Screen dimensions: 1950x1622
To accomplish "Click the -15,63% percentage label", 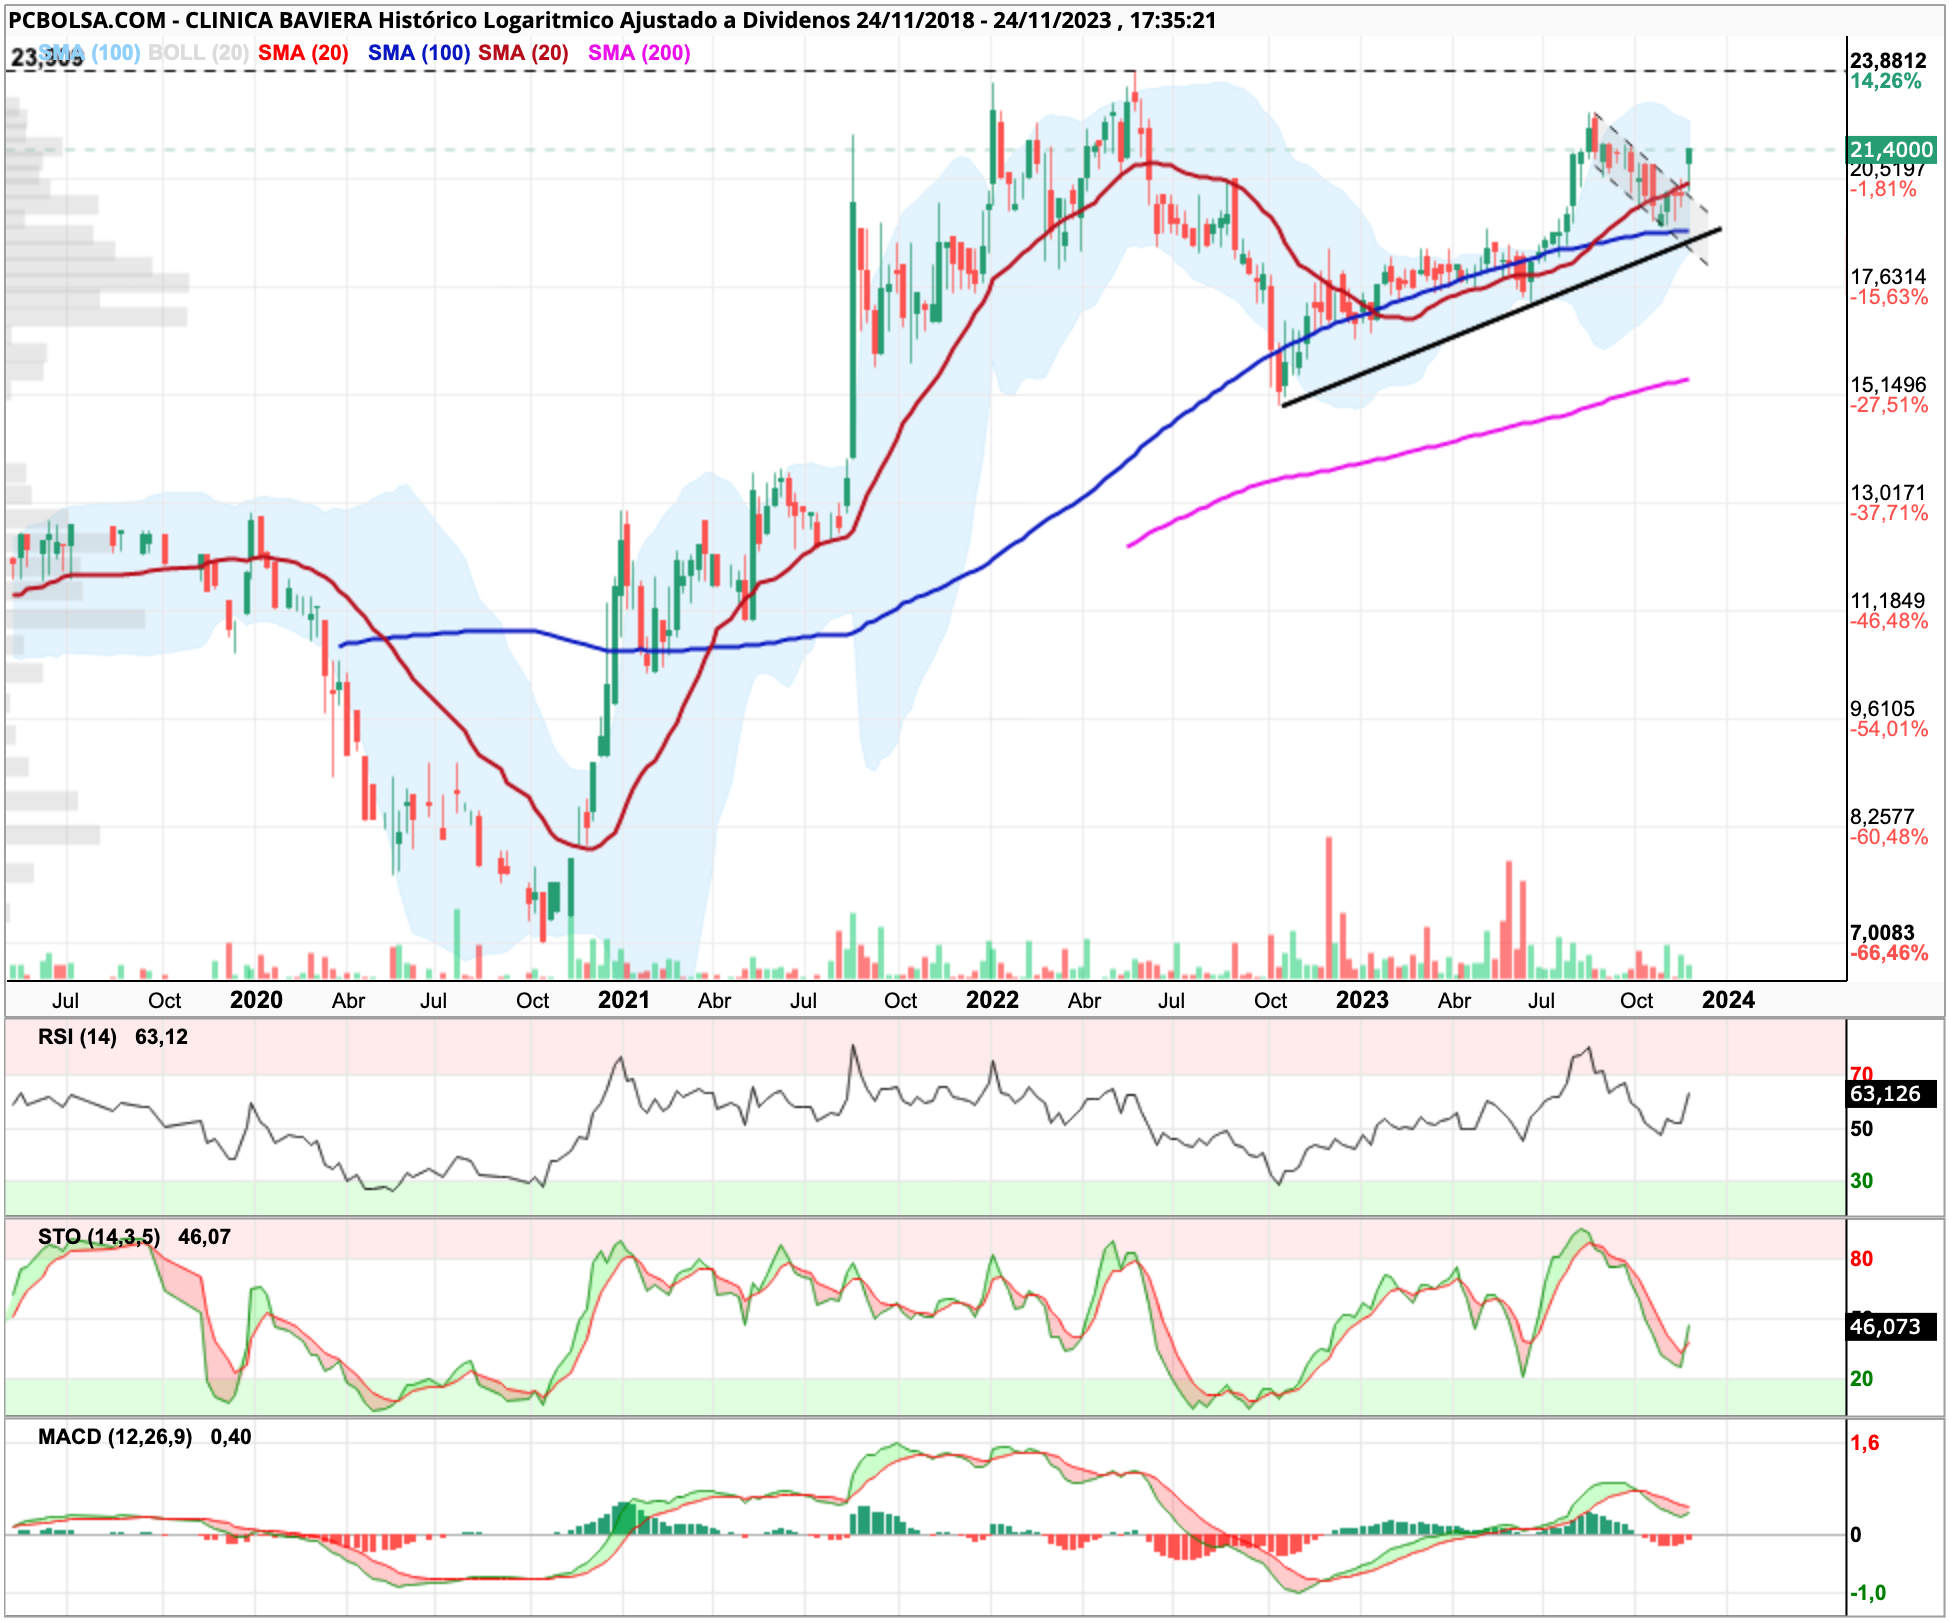I will coord(1889,297).
